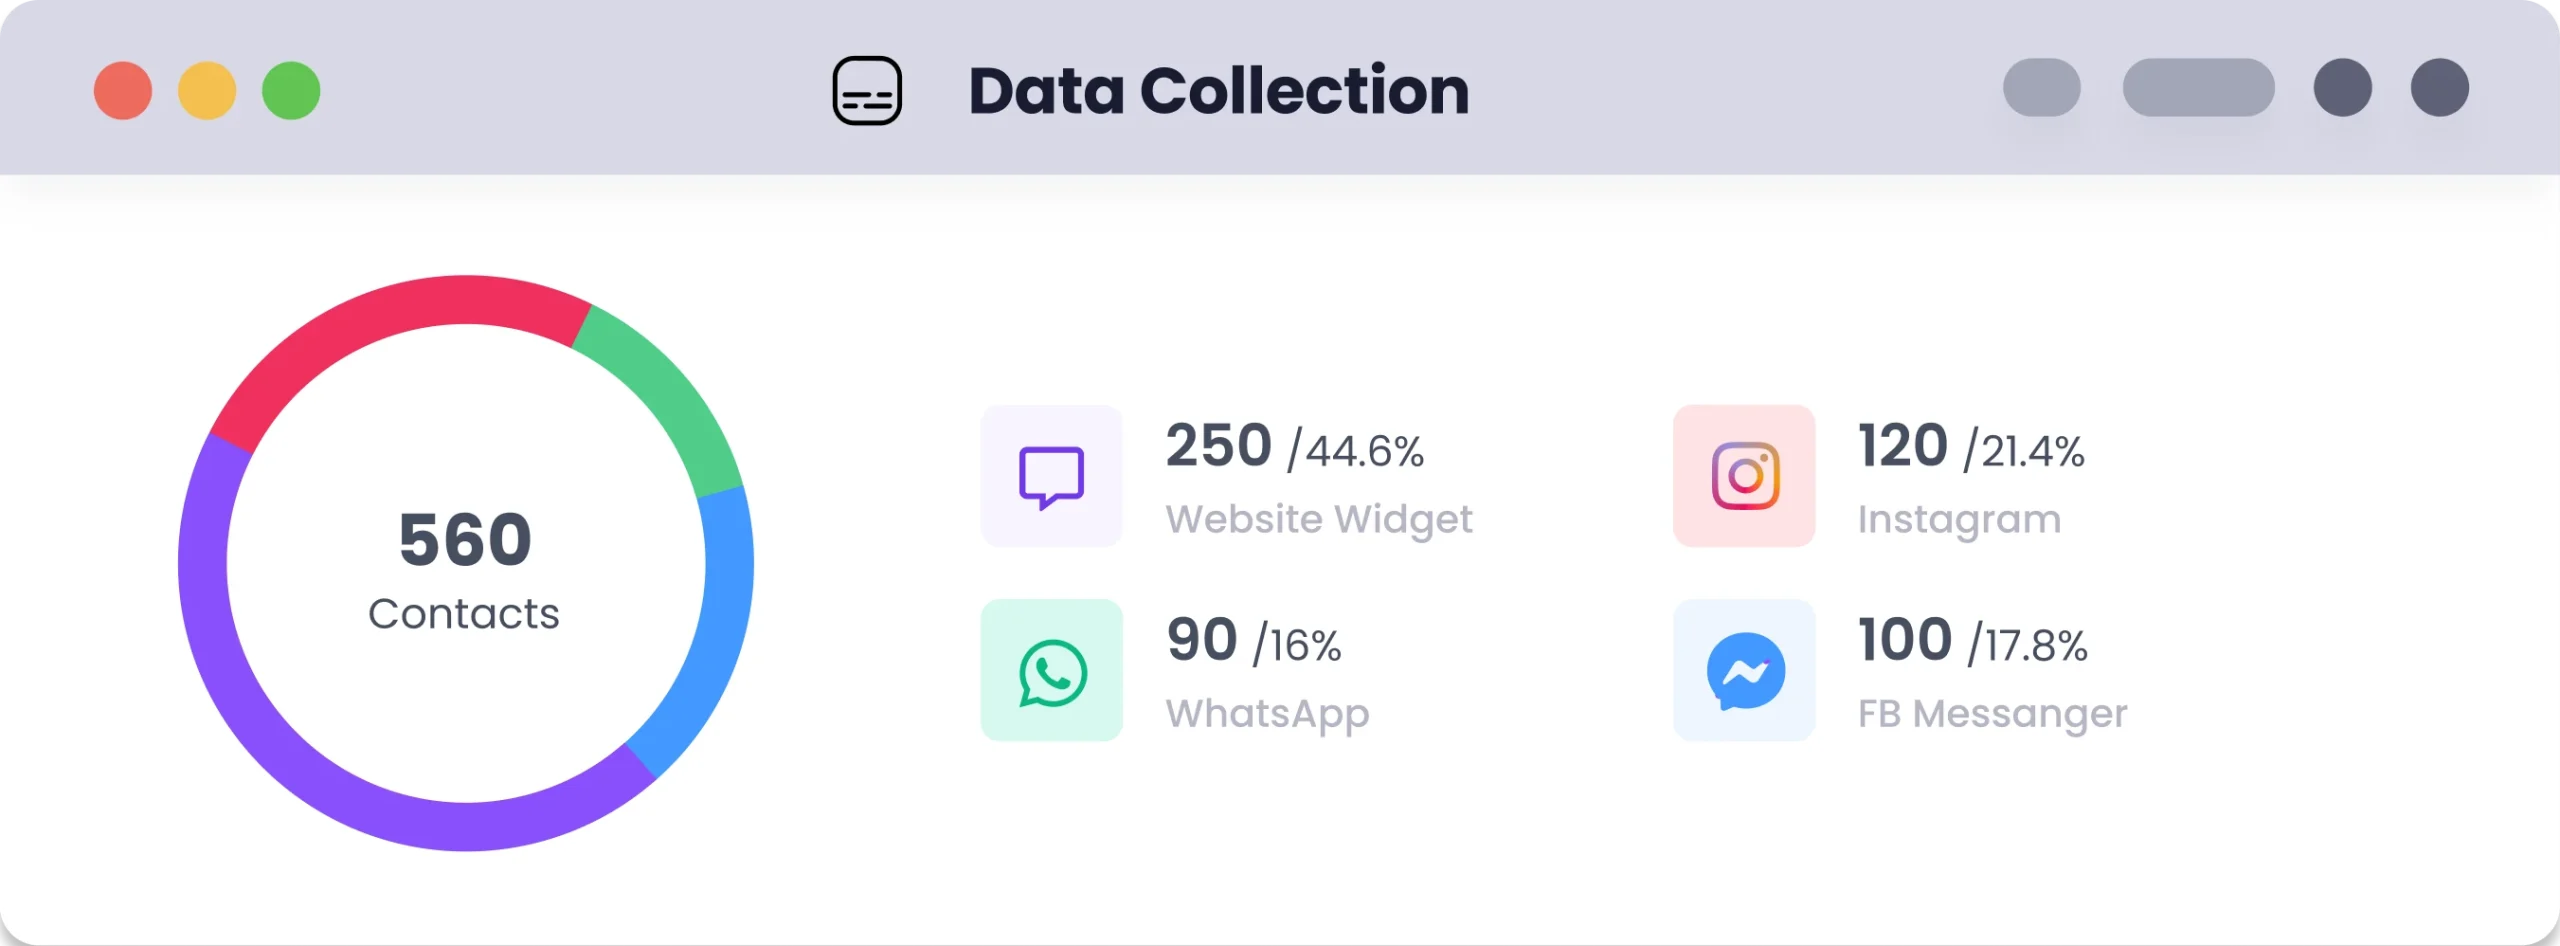Click the 250 /44.6% statistic

1294,447
